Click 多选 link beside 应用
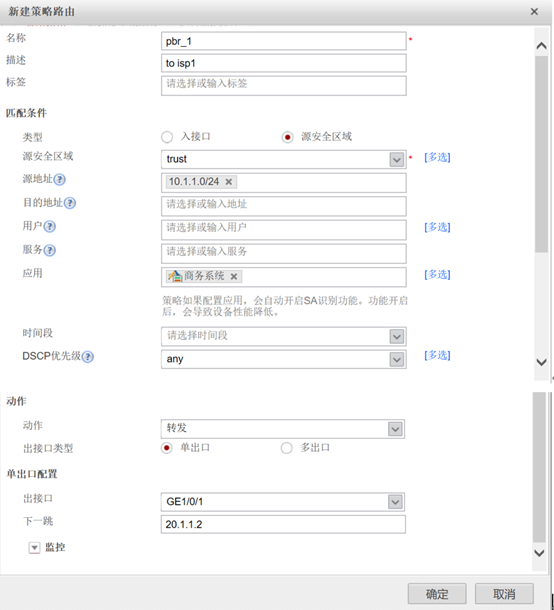Screen dimensions: 554x610 [437, 275]
